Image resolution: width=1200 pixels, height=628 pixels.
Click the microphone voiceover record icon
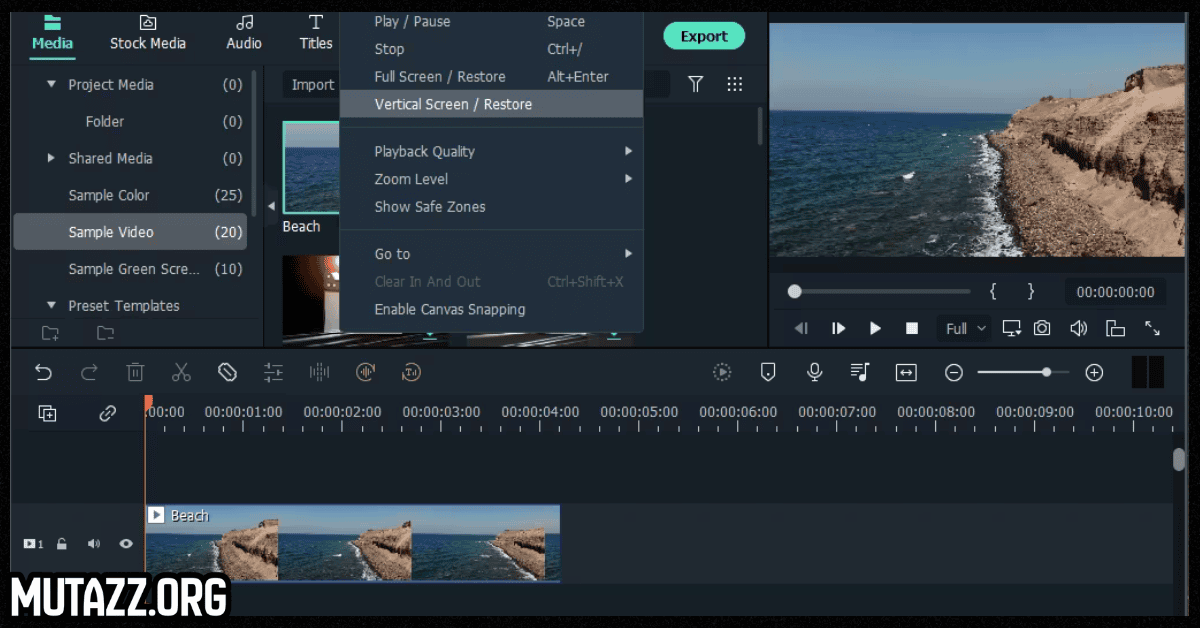click(x=815, y=373)
